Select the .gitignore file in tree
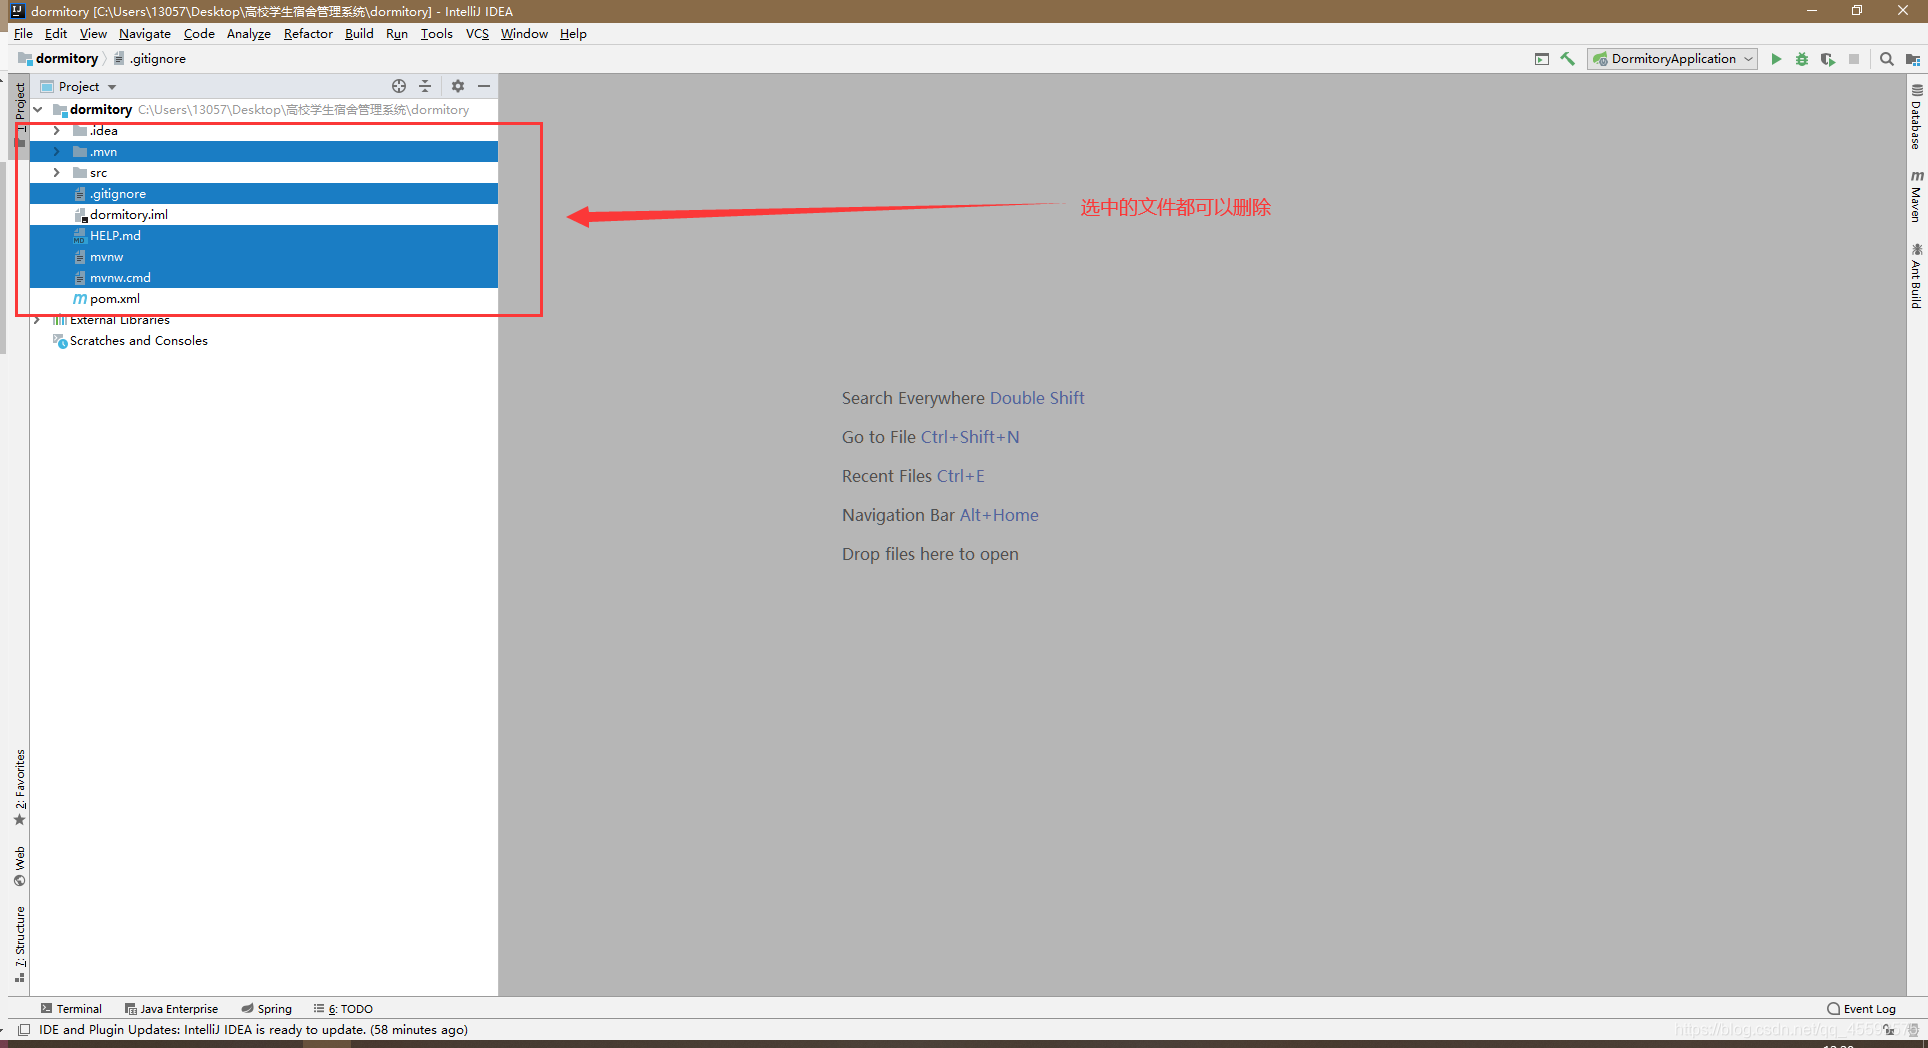Screen dimensions: 1928x1048 pyautogui.click(x=264, y=194)
